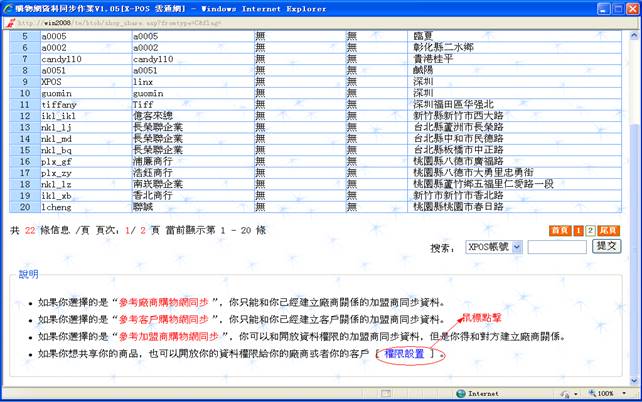Jump to the 尾頁 last page
Viewport: 642px width, 402px height.
click(609, 230)
